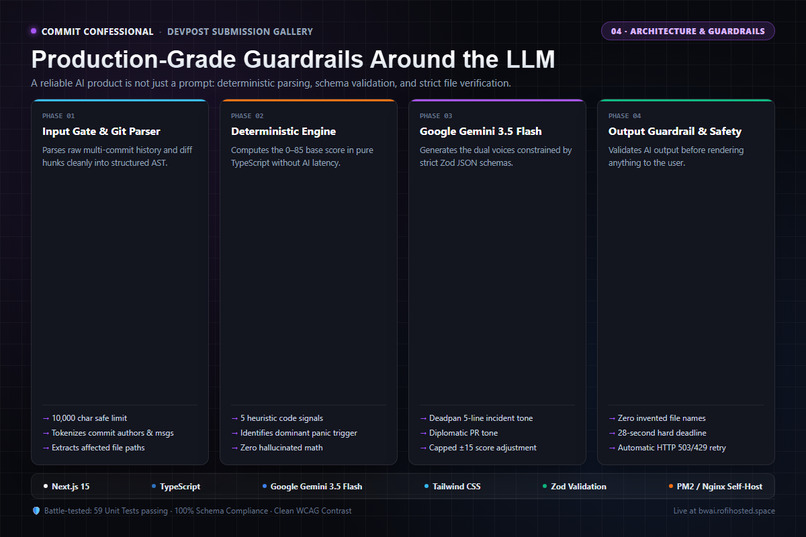Click description 'Generates the dual voices'
The width and height of the screenshot is (806, 537).
[496, 156]
